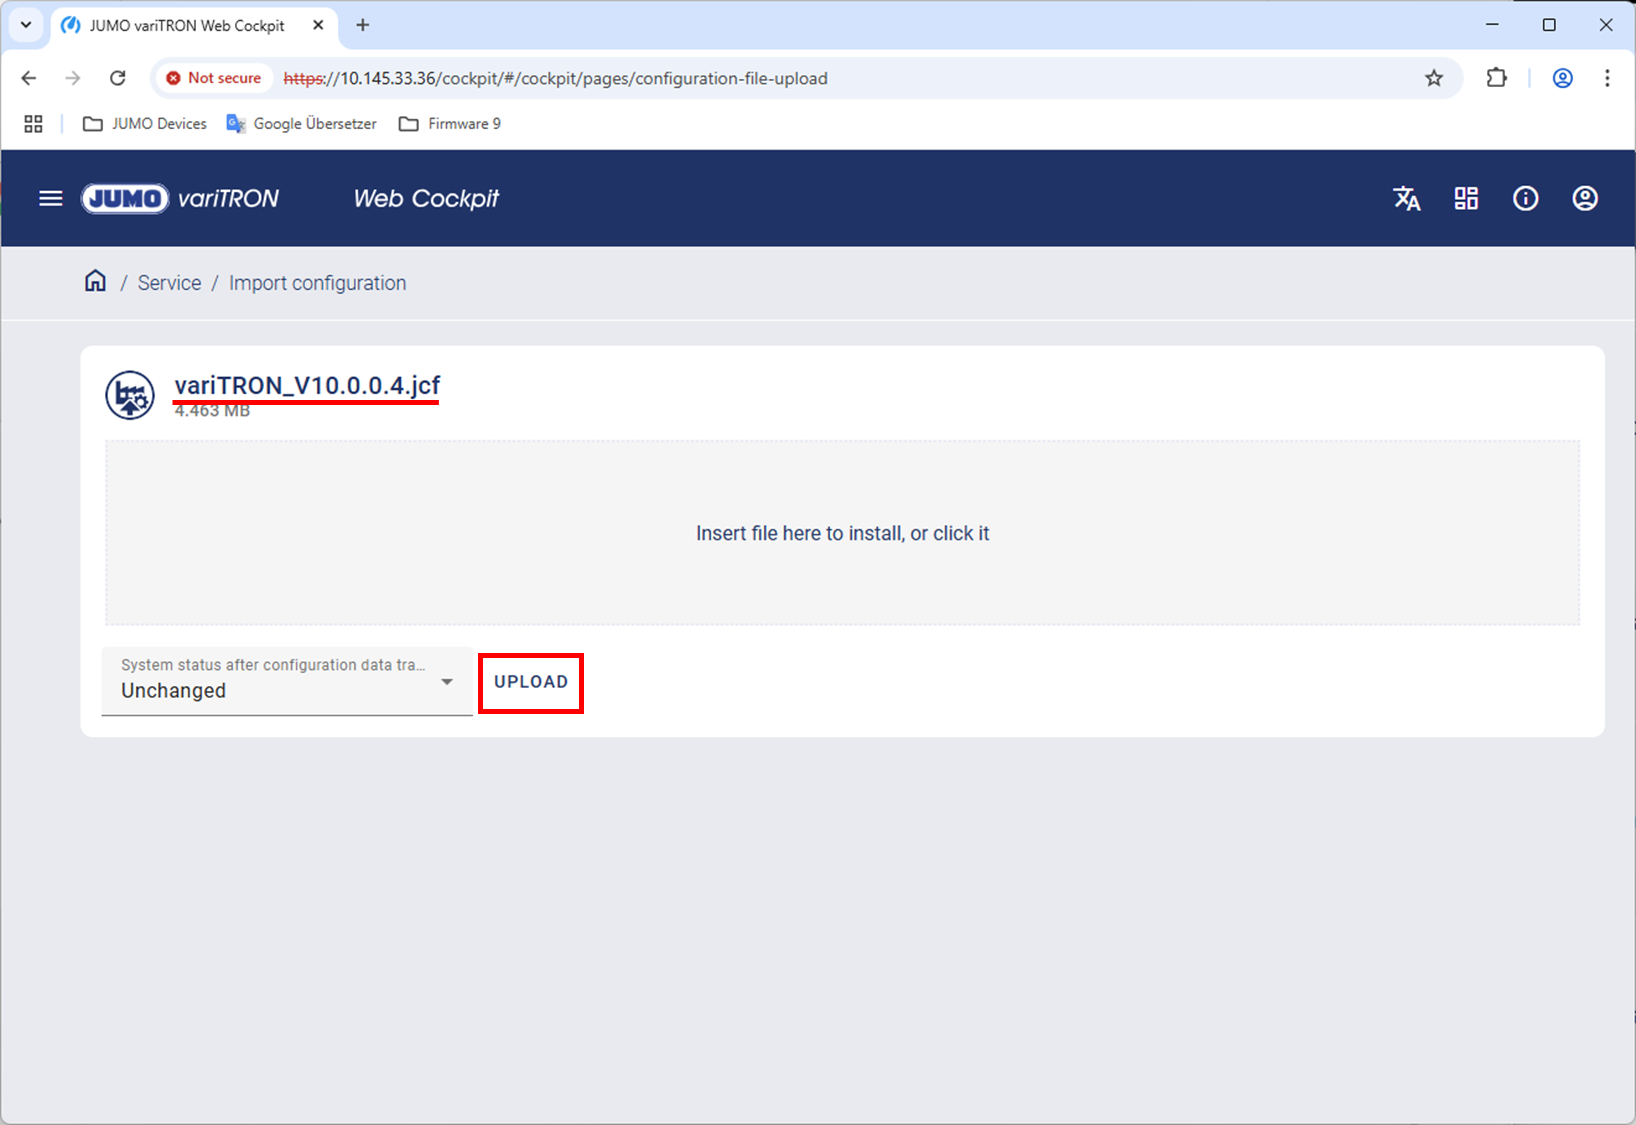Minimize the browser window

pyautogui.click(x=1492, y=25)
